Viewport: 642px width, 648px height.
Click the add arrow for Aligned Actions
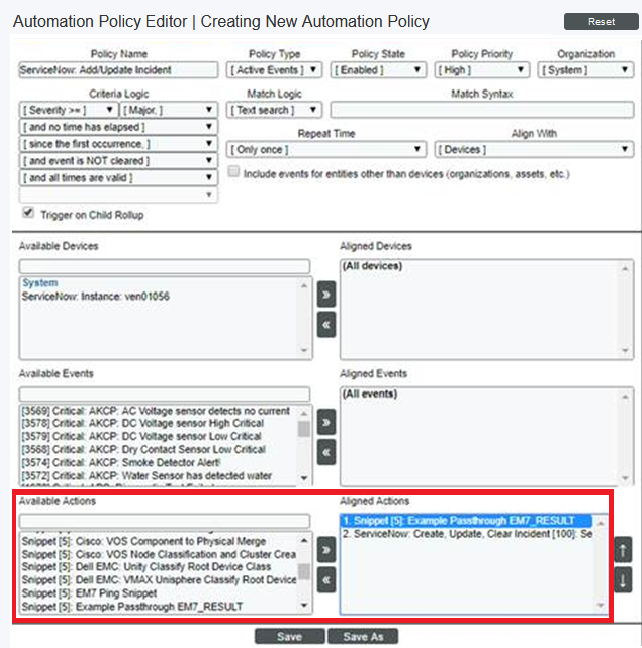326,549
